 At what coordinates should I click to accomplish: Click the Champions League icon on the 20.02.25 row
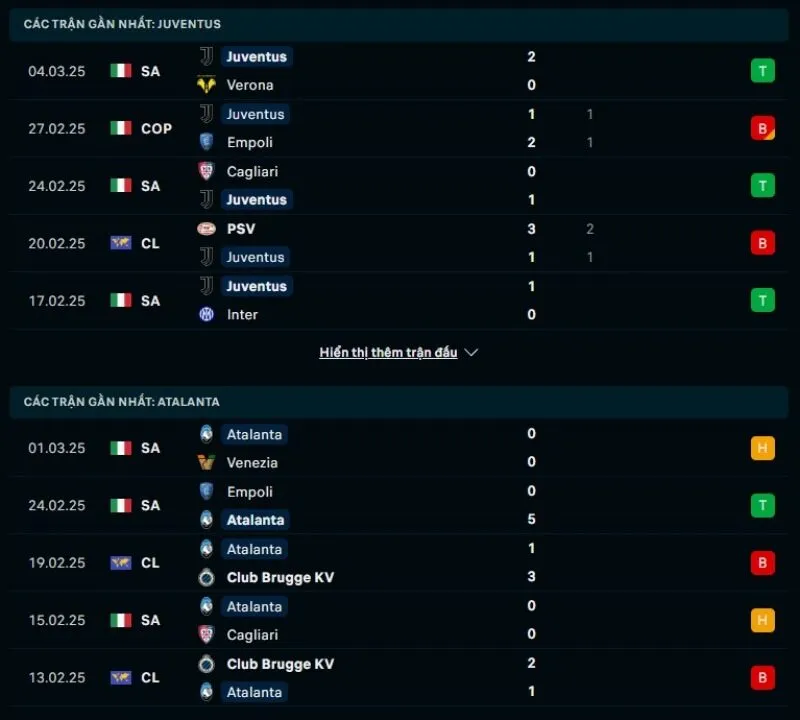(x=122, y=243)
